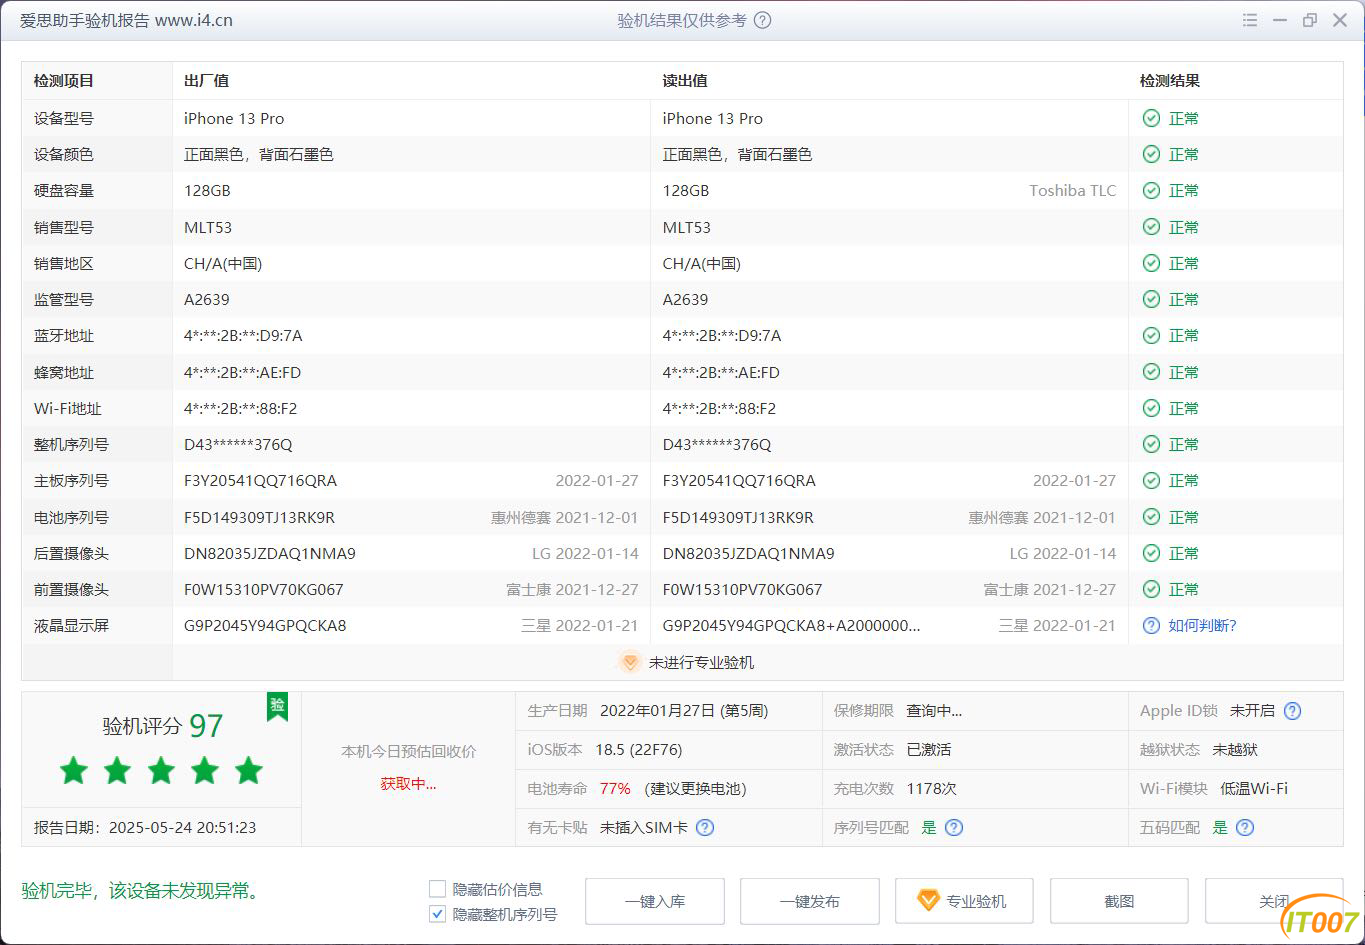This screenshot has width=1365, height=945.
Task: Click the green check icon for 设备颜色
Action: pos(1151,154)
